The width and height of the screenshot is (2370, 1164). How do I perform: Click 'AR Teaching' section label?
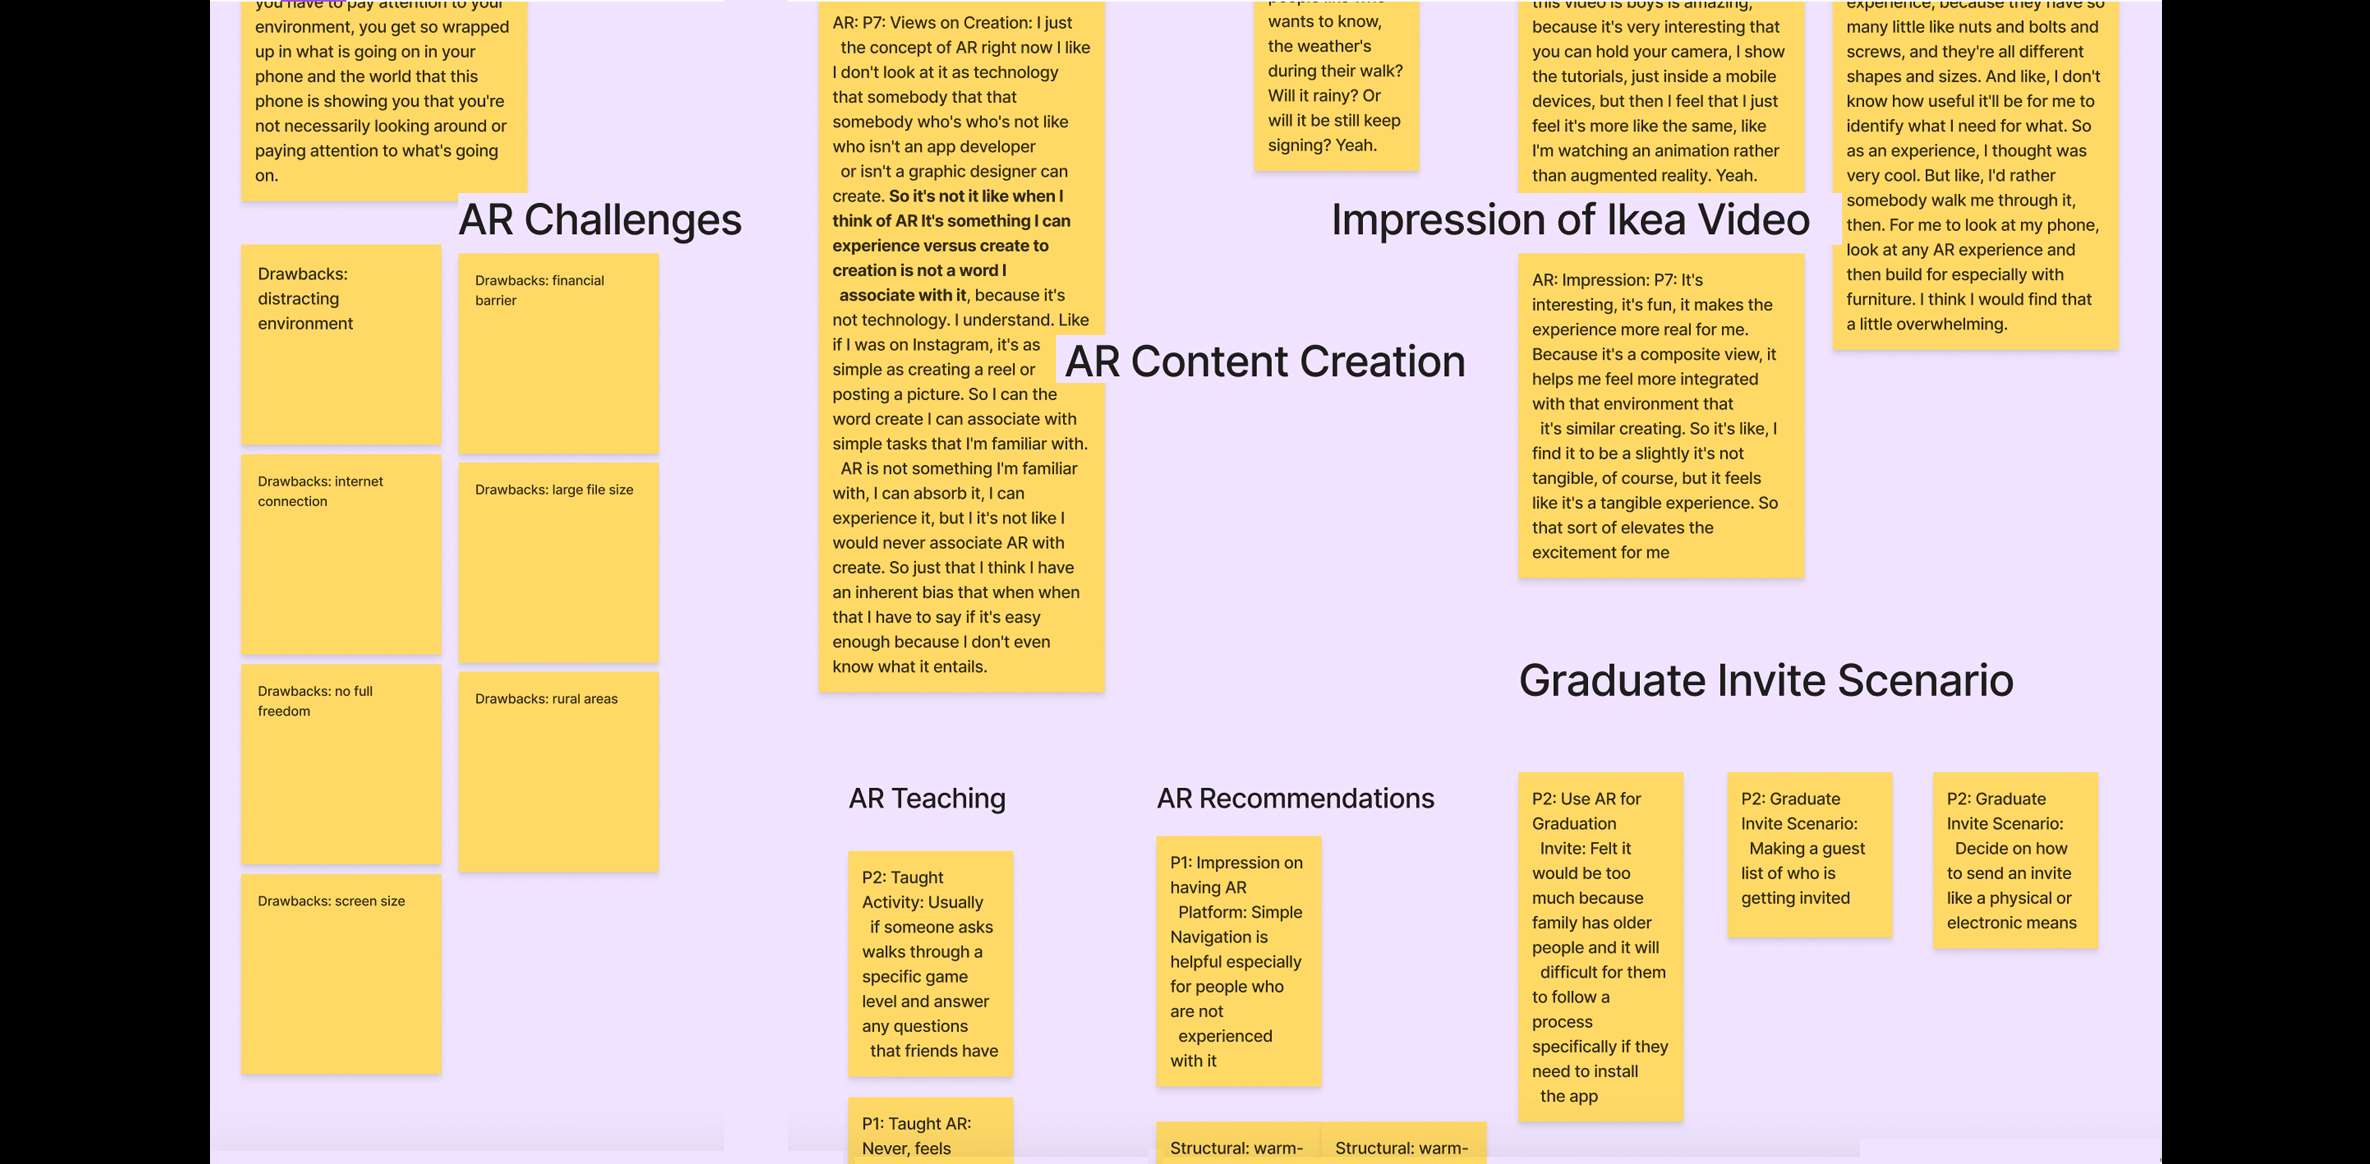point(930,798)
